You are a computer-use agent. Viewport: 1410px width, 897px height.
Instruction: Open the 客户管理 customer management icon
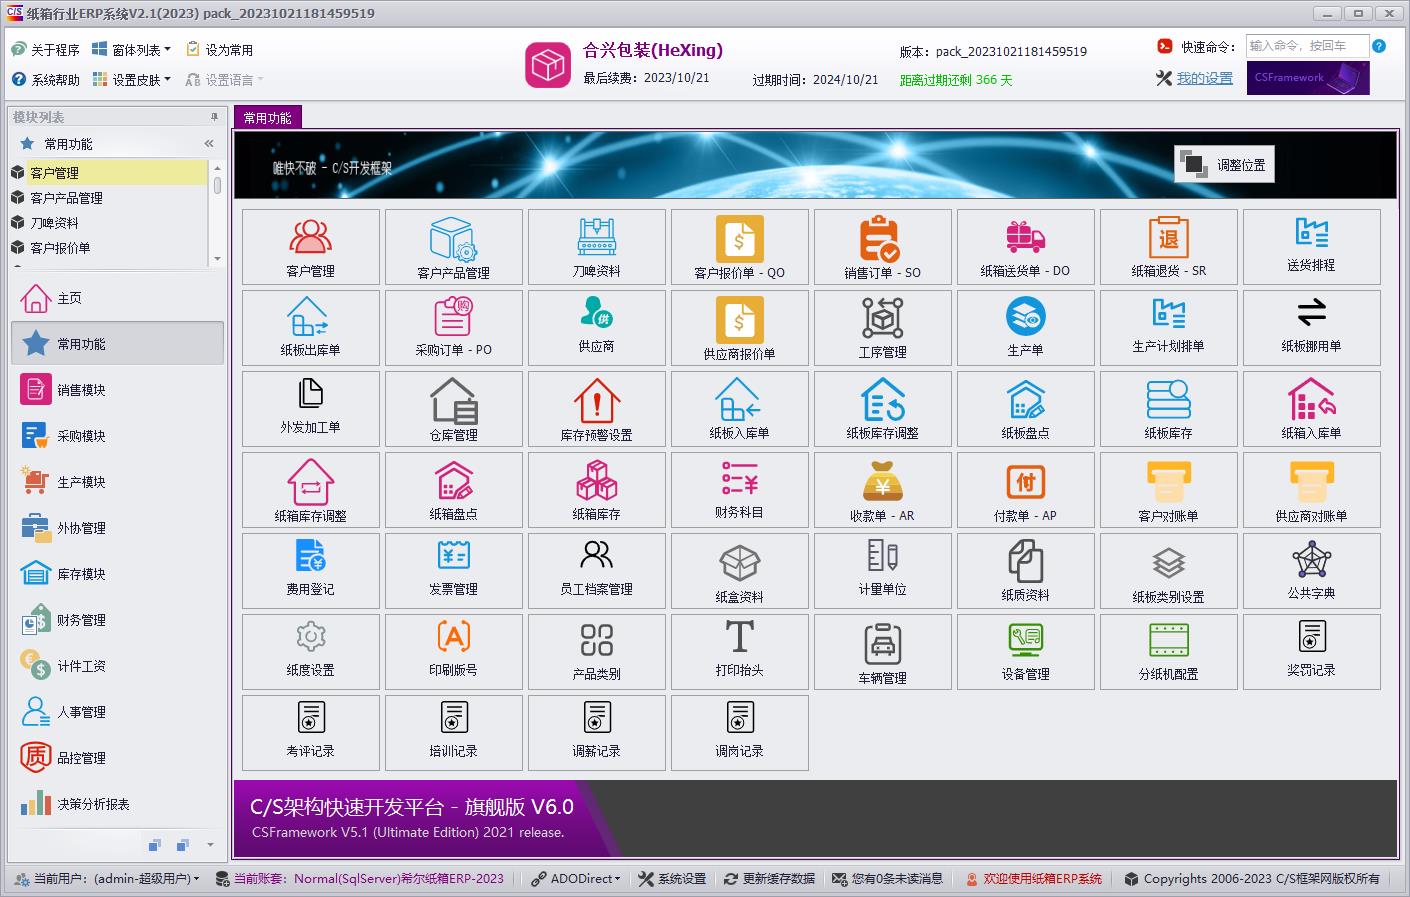(310, 247)
